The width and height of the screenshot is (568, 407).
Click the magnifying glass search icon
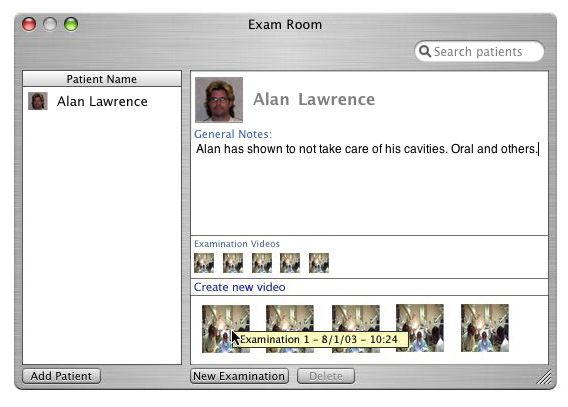(x=425, y=51)
